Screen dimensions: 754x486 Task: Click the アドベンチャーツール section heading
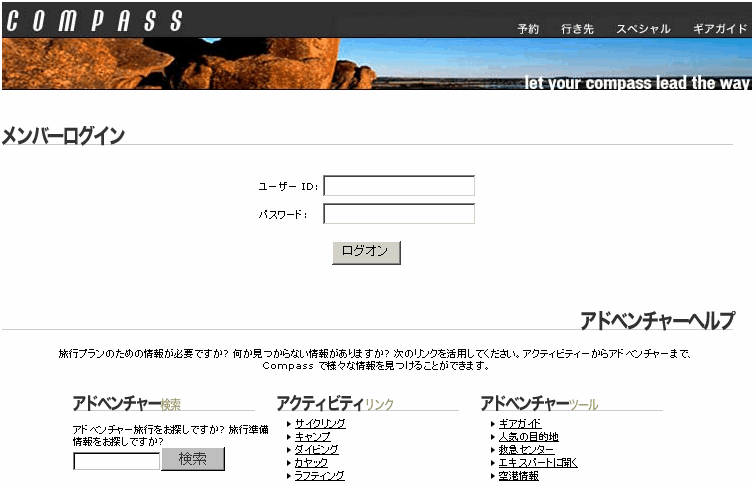539,403
